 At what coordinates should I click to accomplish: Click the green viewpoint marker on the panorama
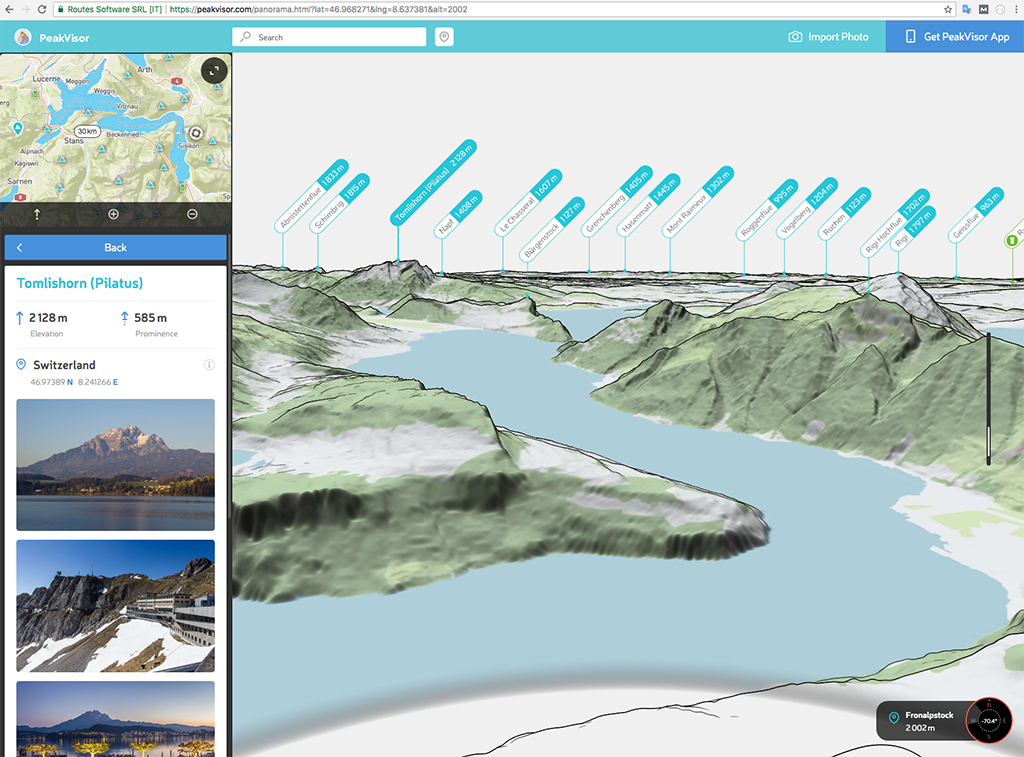[x=1012, y=240]
